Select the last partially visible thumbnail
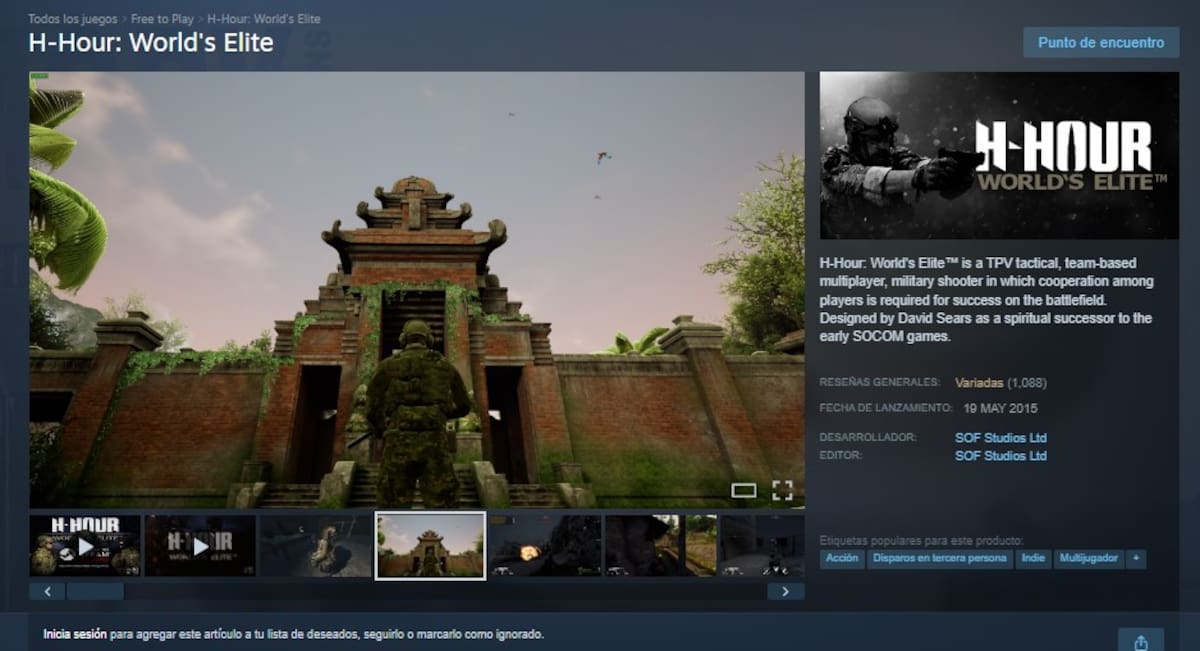Image resolution: width=1200 pixels, height=651 pixels. click(762, 546)
